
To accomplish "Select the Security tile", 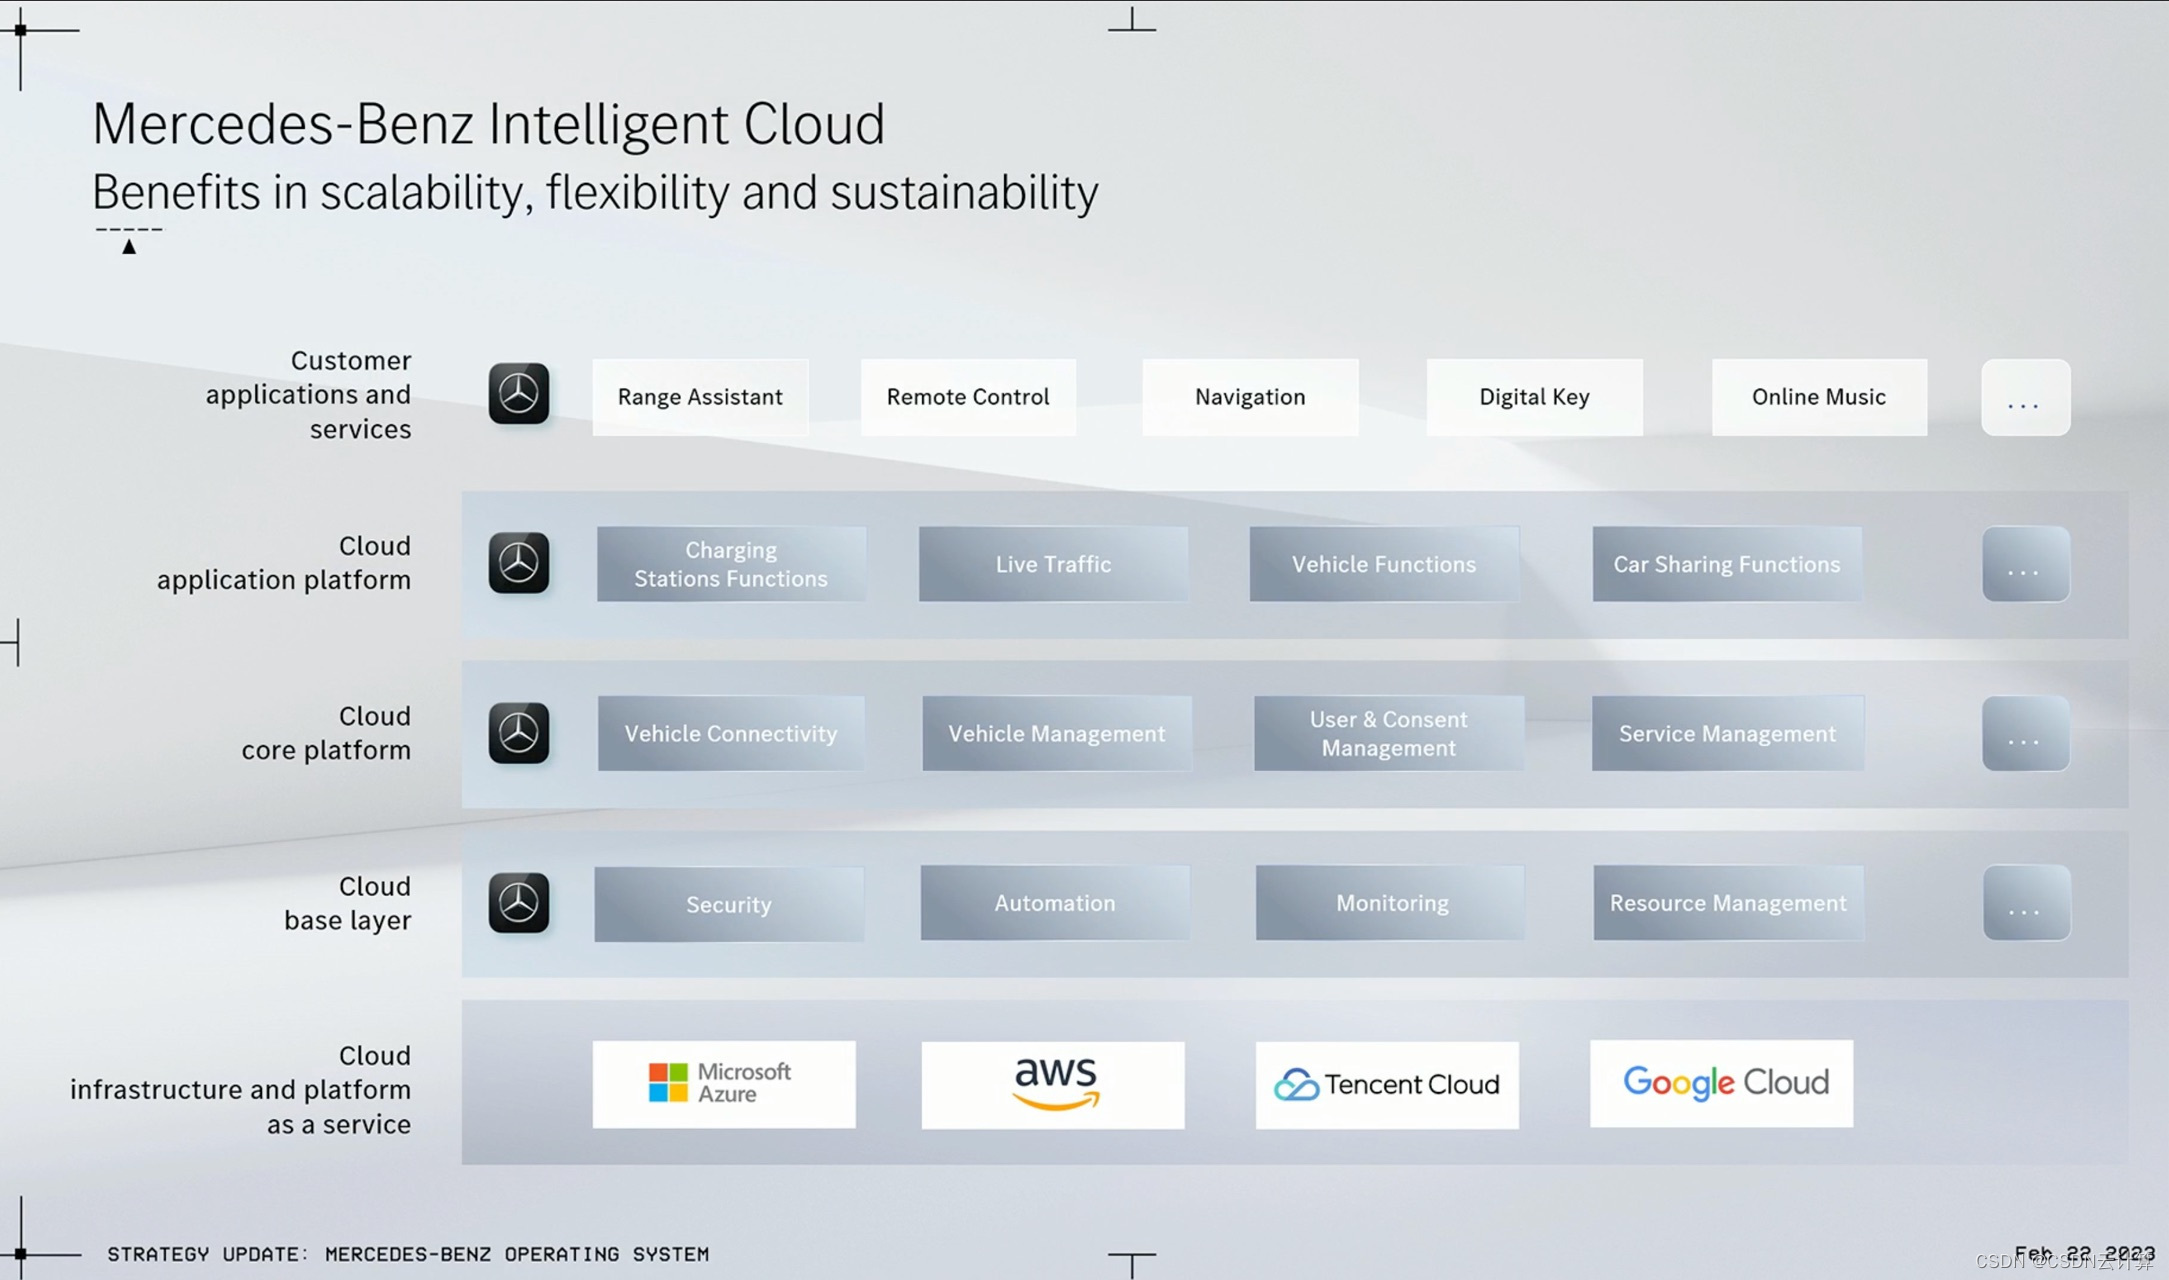I will [728, 904].
